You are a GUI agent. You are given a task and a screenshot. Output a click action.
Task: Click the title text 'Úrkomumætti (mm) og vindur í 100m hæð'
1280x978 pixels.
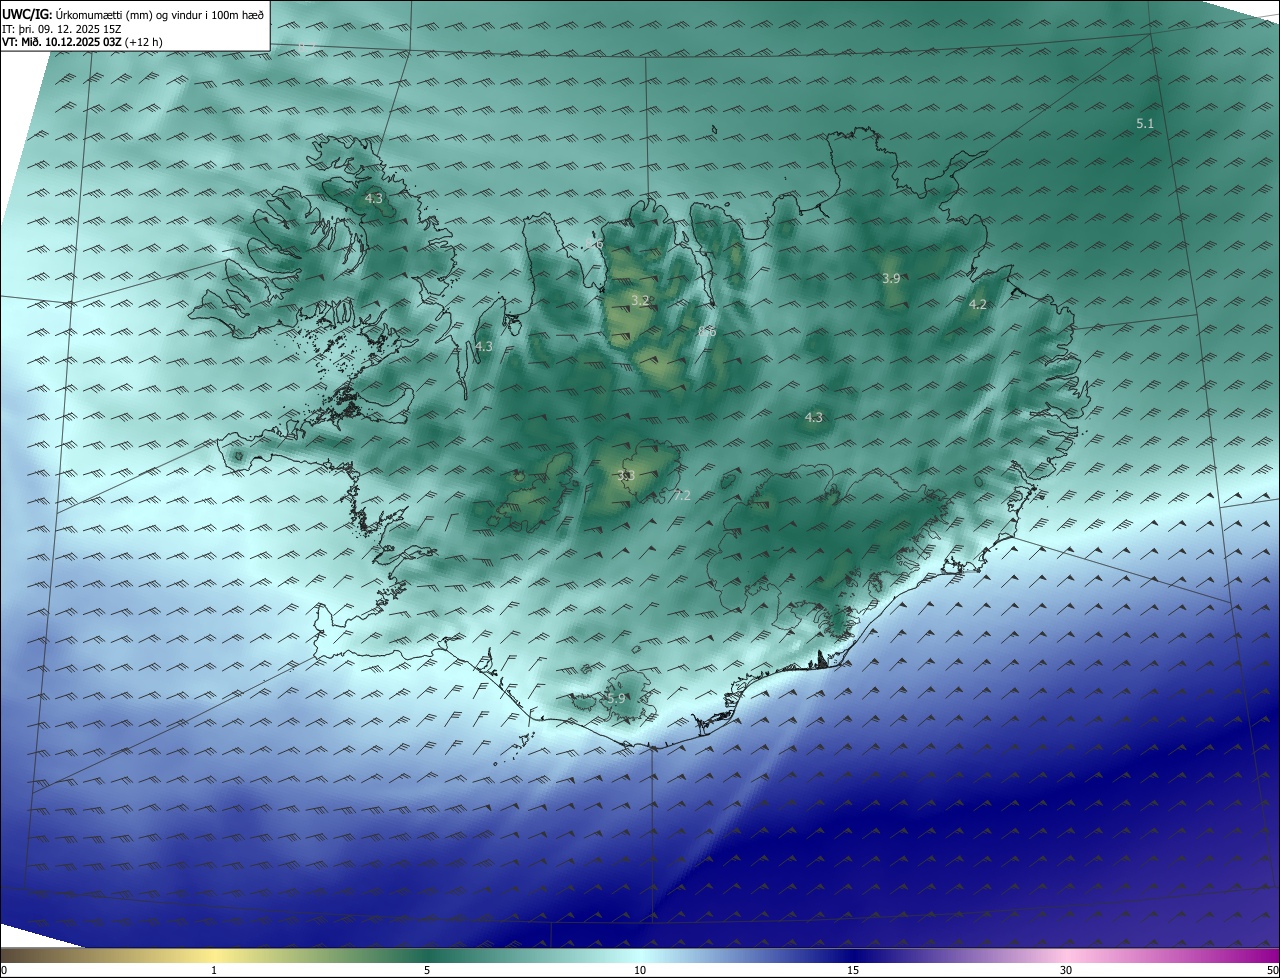(x=160, y=14)
